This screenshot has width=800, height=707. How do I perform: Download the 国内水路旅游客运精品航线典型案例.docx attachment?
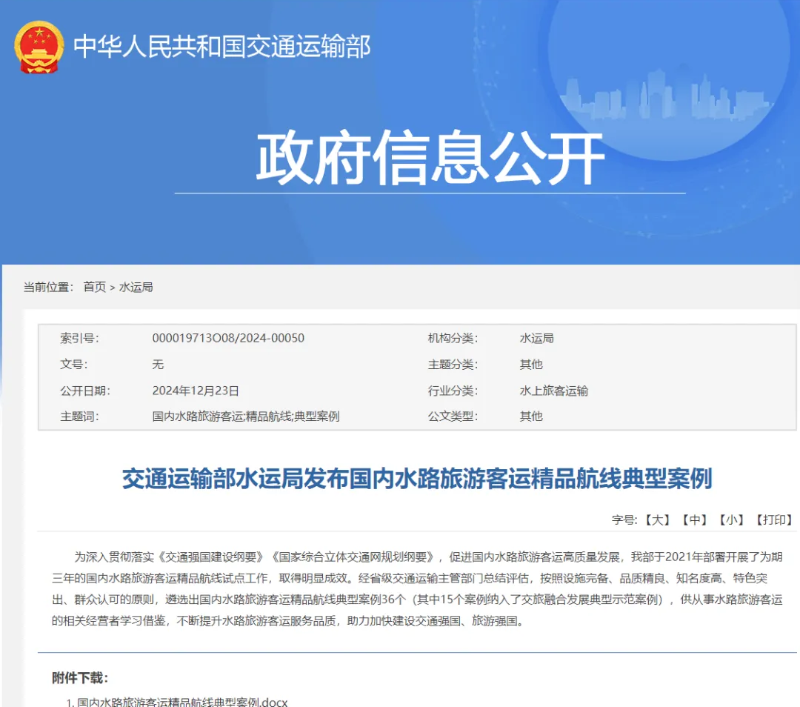[181, 701]
